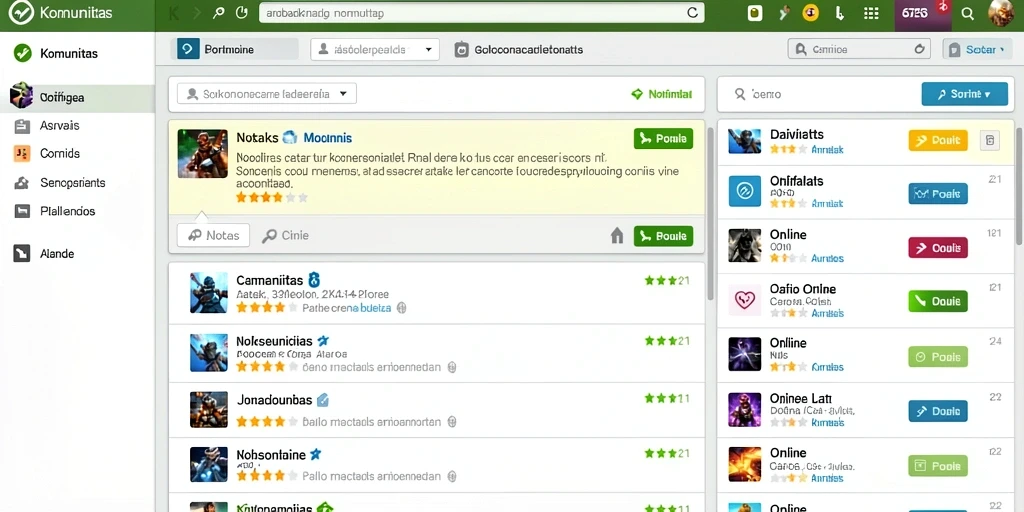Click the home icon beside the green Poule button
Viewport: 1024px width, 512px height.
(x=616, y=236)
